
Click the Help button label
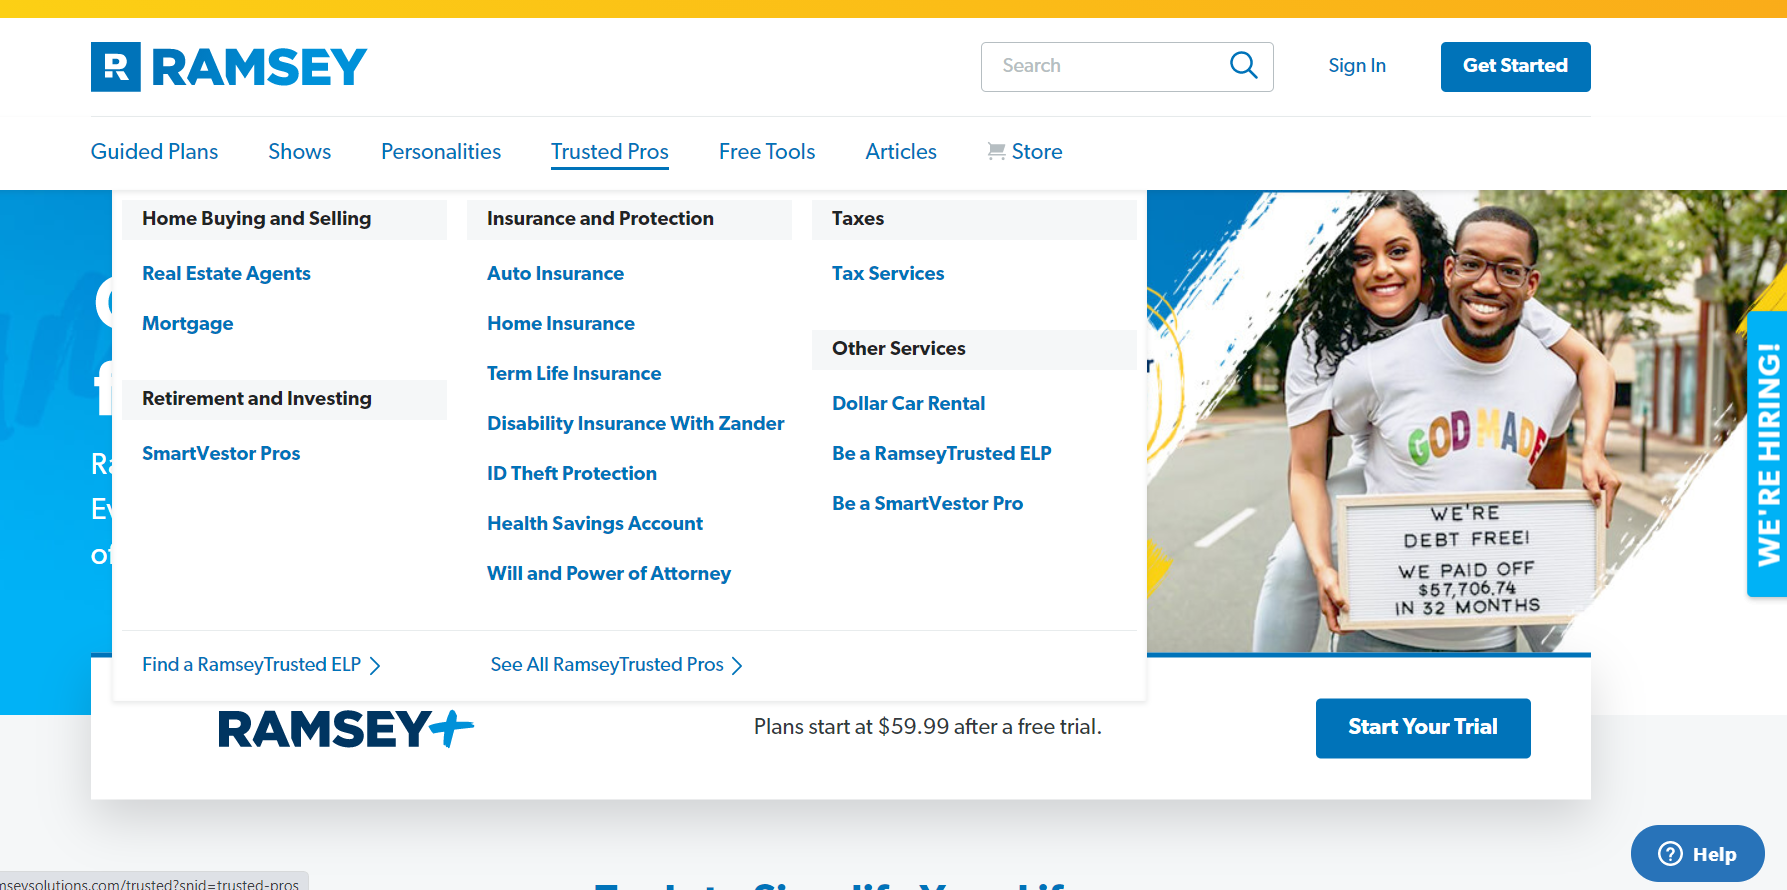1714,854
